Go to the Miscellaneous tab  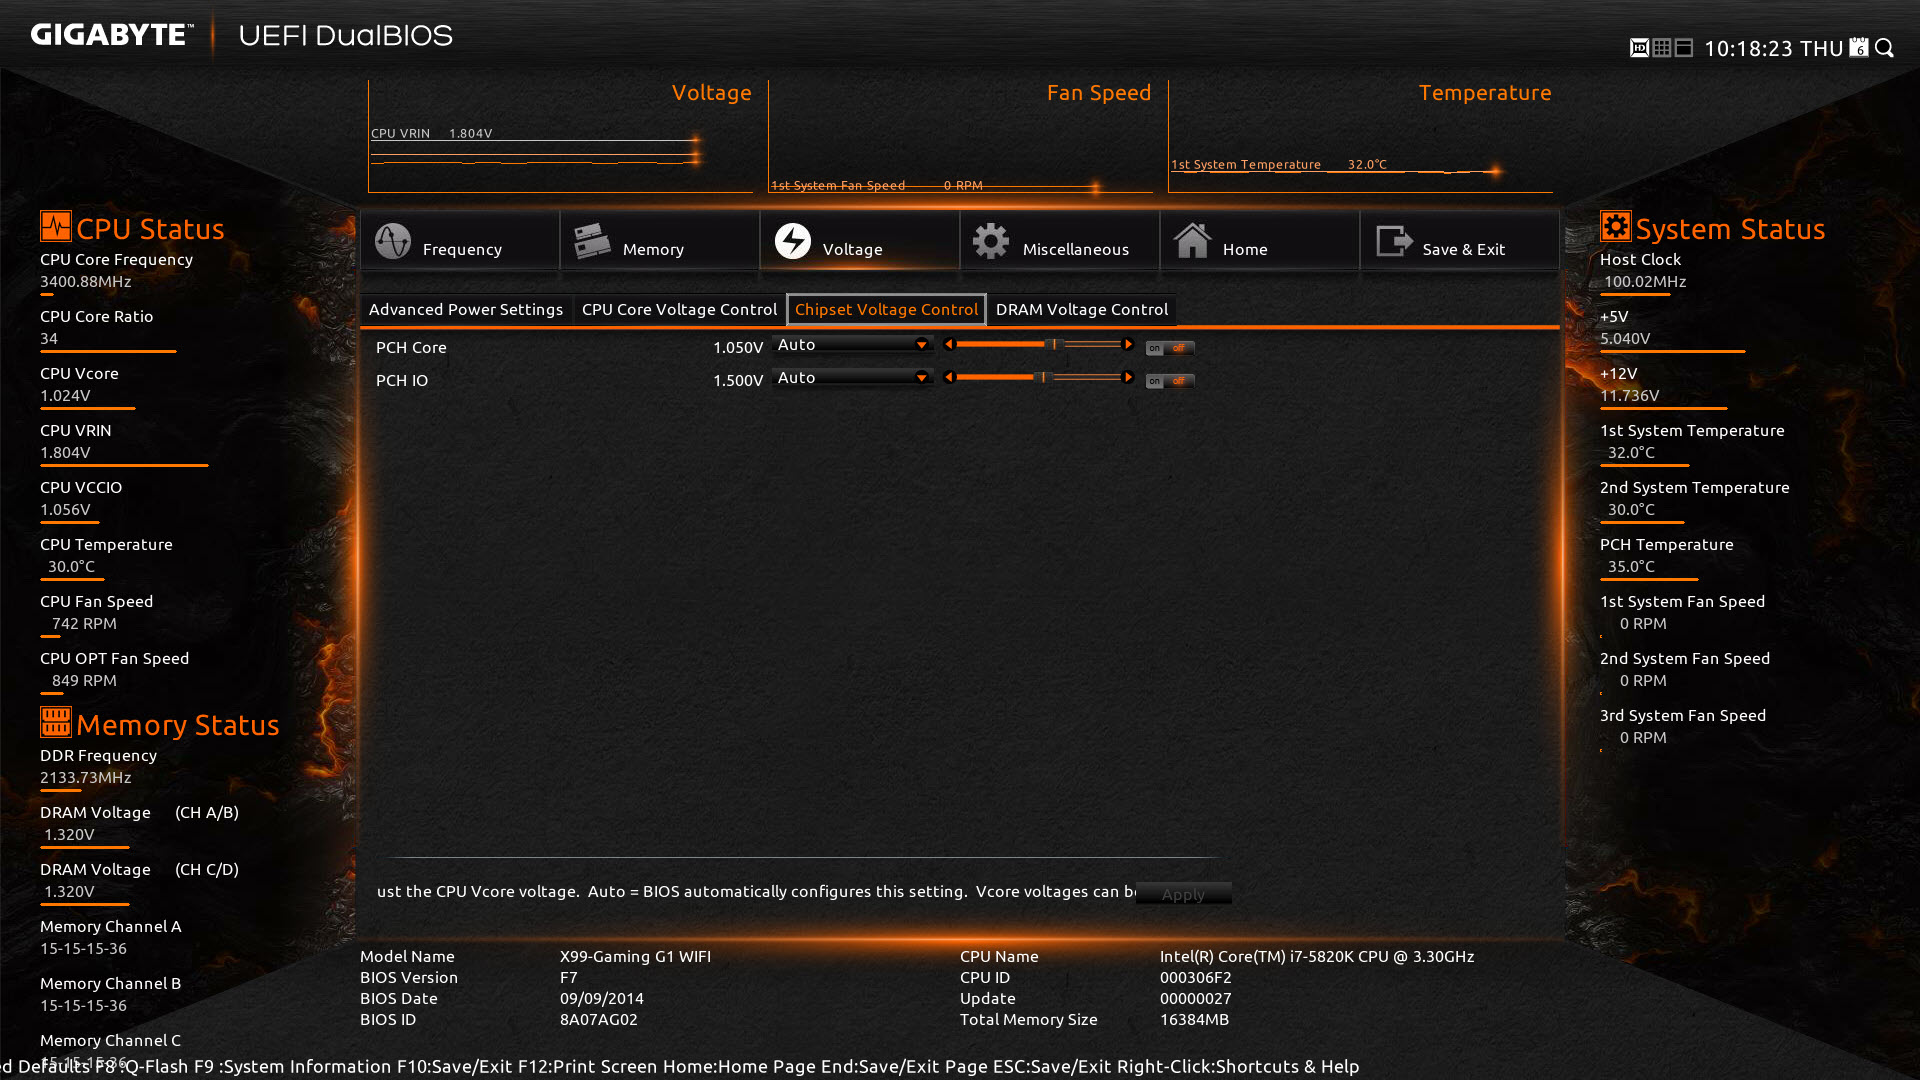(x=1060, y=241)
